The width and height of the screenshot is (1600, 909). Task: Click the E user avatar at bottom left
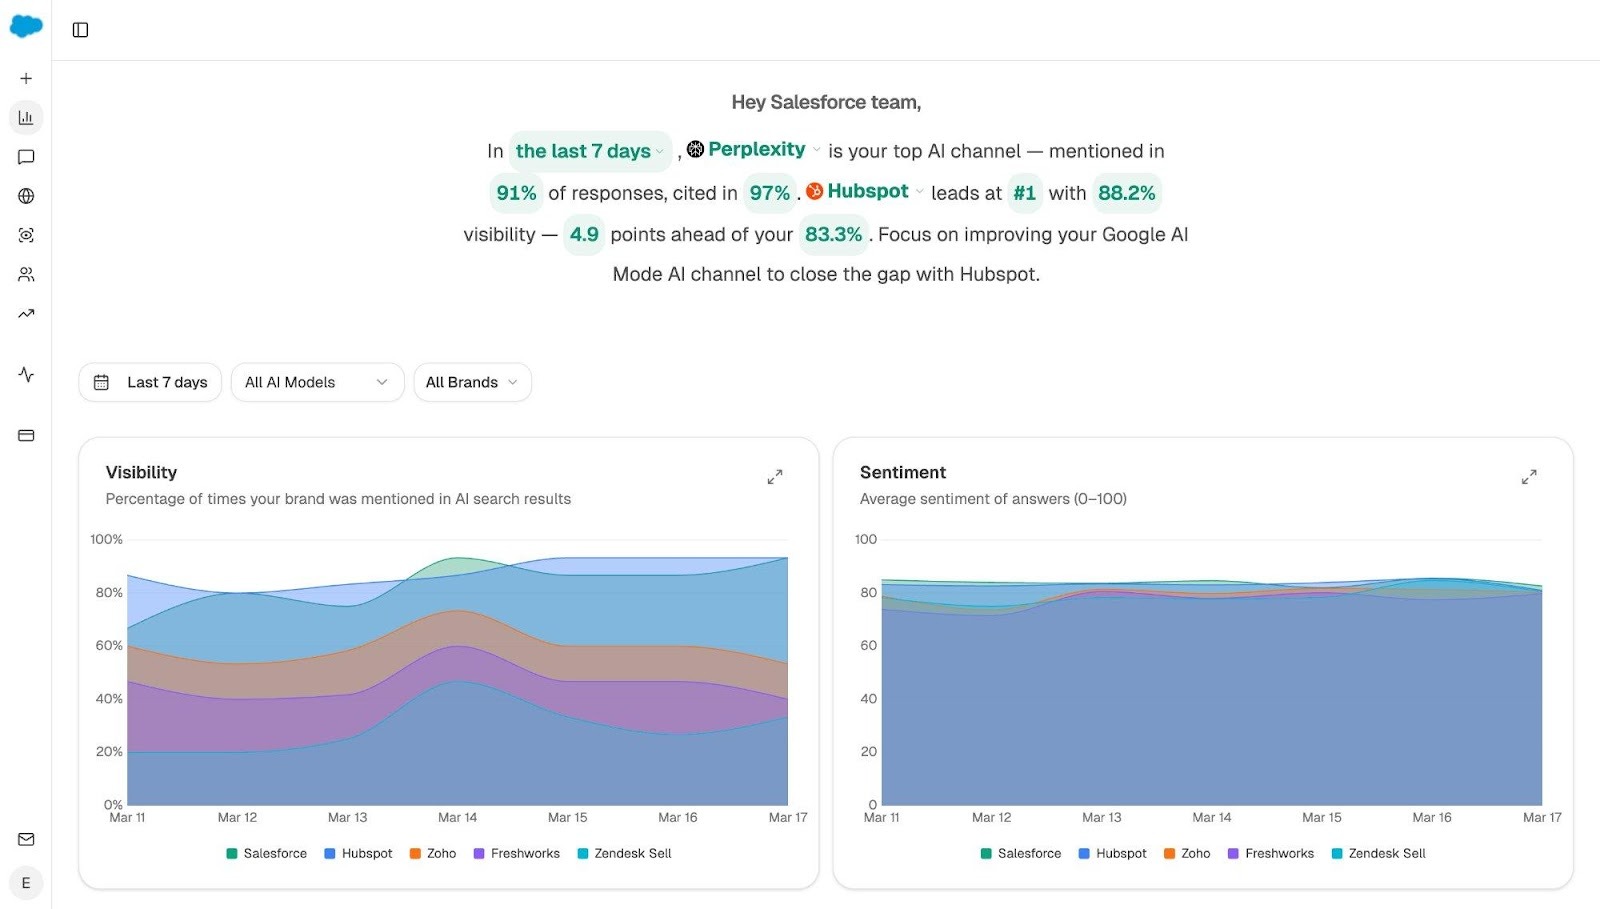click(x=26, y=883)
